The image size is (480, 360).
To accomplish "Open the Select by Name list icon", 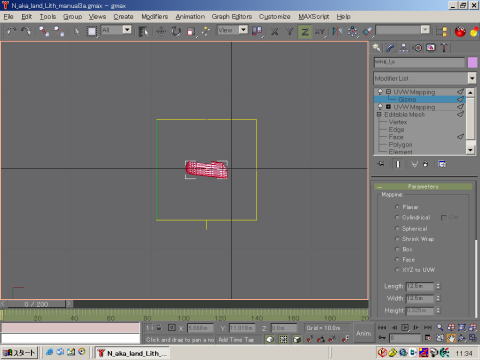I will tap(143, 31).
